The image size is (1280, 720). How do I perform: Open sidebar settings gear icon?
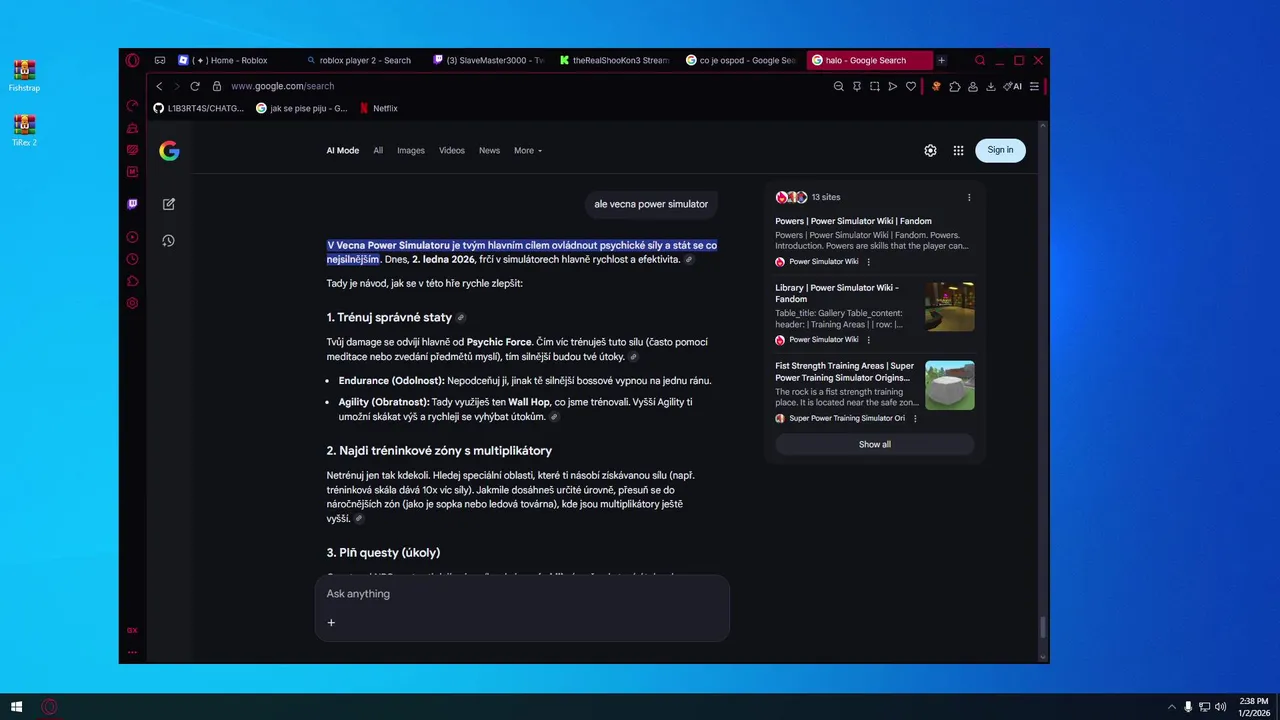coord(132,303)
